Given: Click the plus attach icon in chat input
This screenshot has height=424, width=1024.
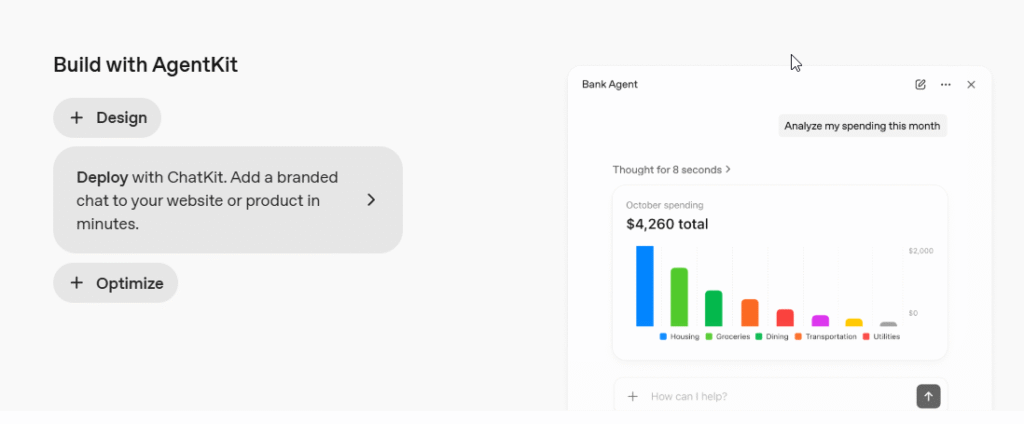Looking at the screenshot, I should (632, 397).
